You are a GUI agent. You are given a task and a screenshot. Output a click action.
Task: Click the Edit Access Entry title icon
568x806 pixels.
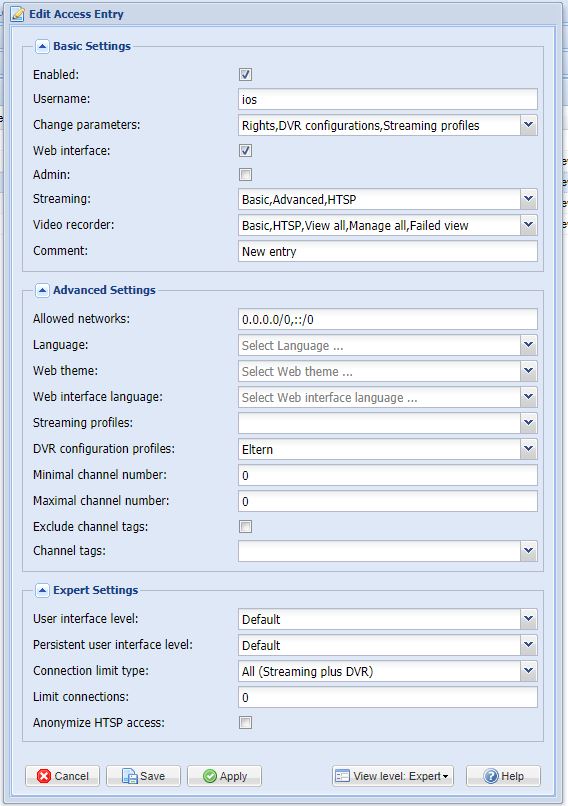(x=18, y=14)
